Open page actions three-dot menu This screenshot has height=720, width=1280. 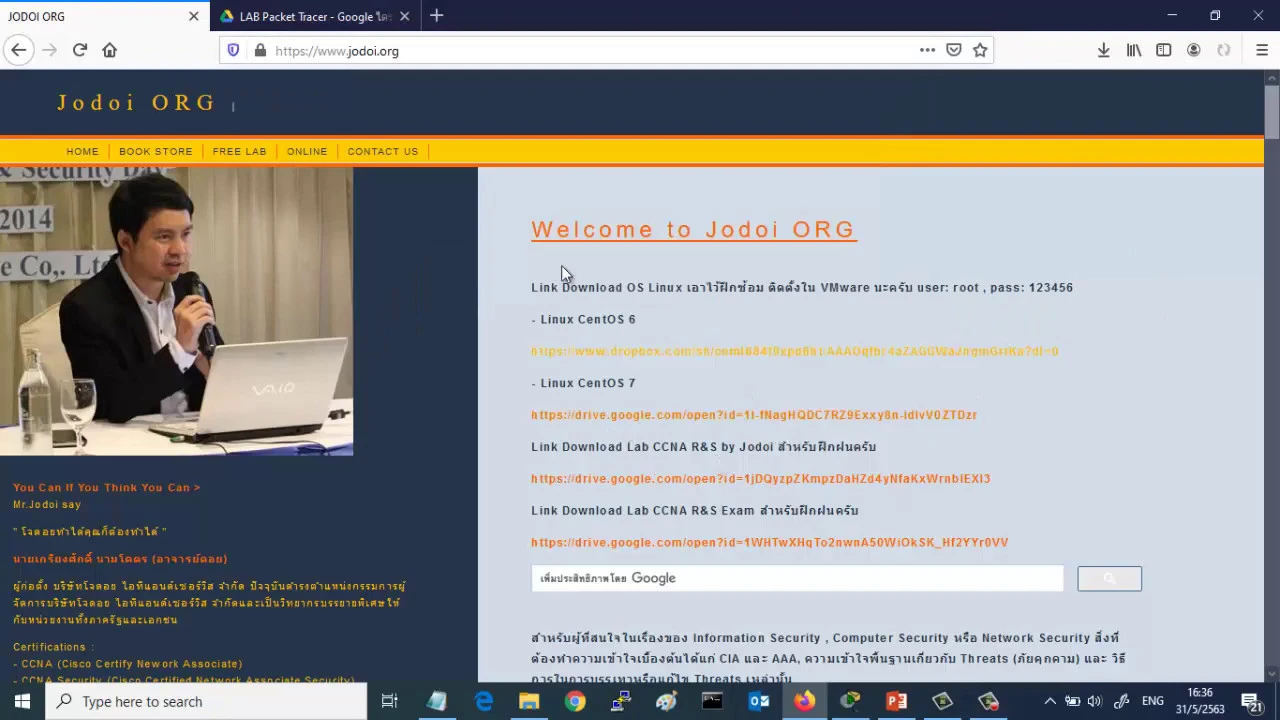pyautogui.click(x=927, y=50)
